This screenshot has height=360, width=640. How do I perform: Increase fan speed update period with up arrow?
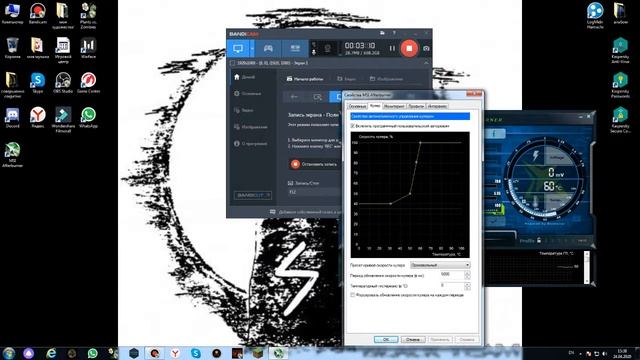(467, 273)
